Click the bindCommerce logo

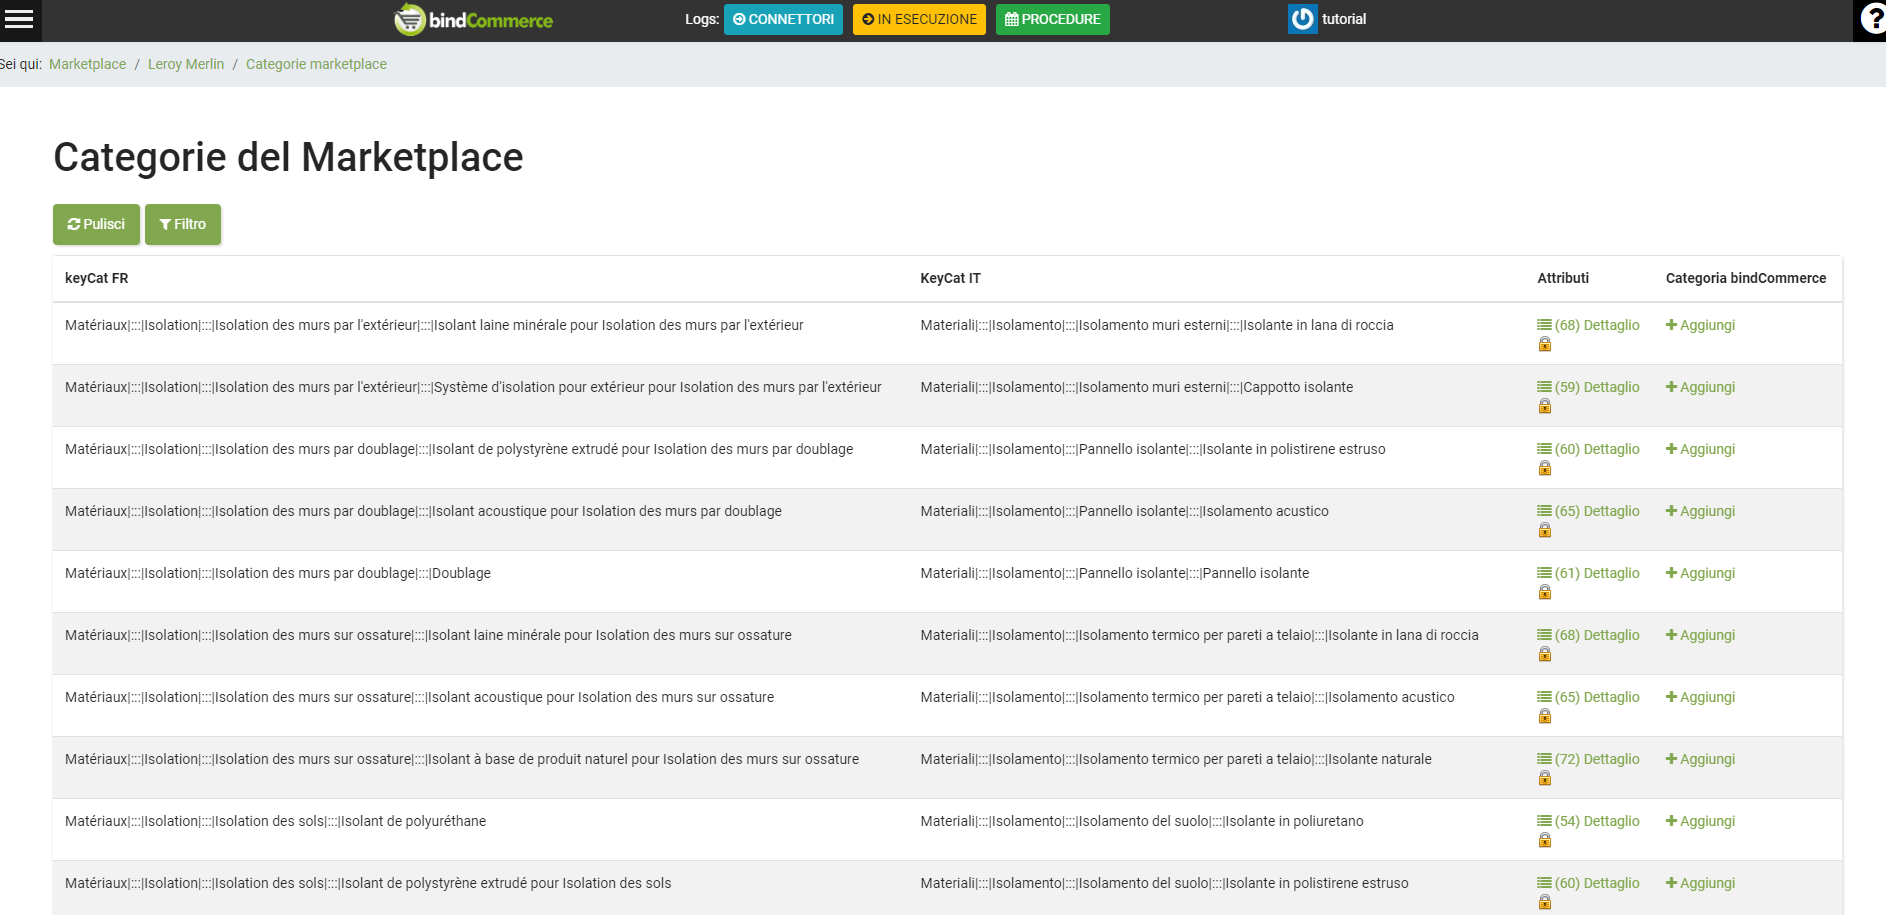473,19
